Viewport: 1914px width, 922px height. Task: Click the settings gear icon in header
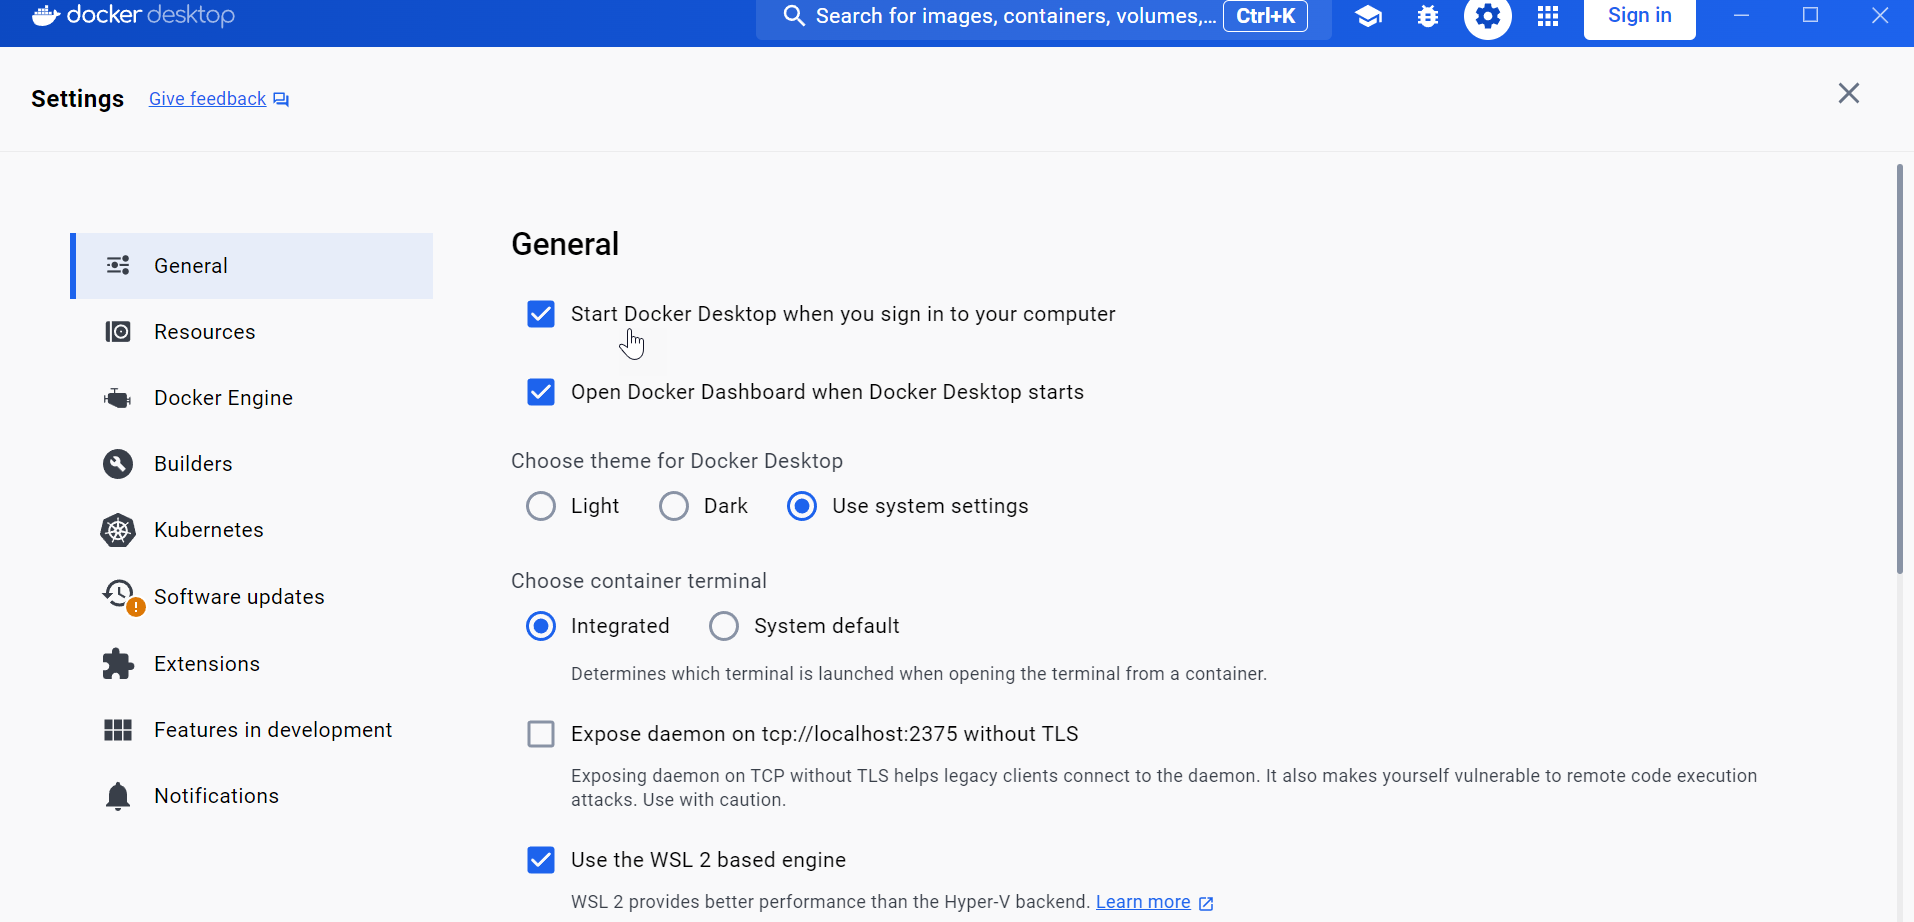coord(1487,16)
